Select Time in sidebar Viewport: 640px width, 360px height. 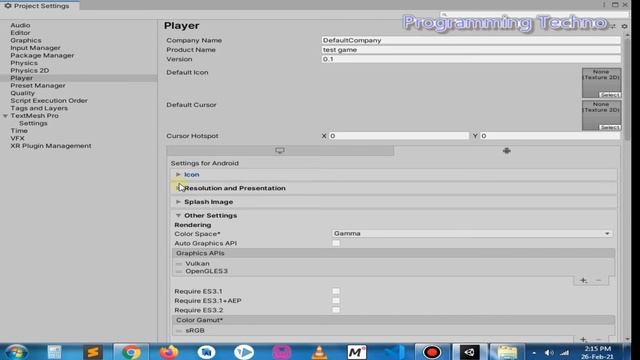19,131
